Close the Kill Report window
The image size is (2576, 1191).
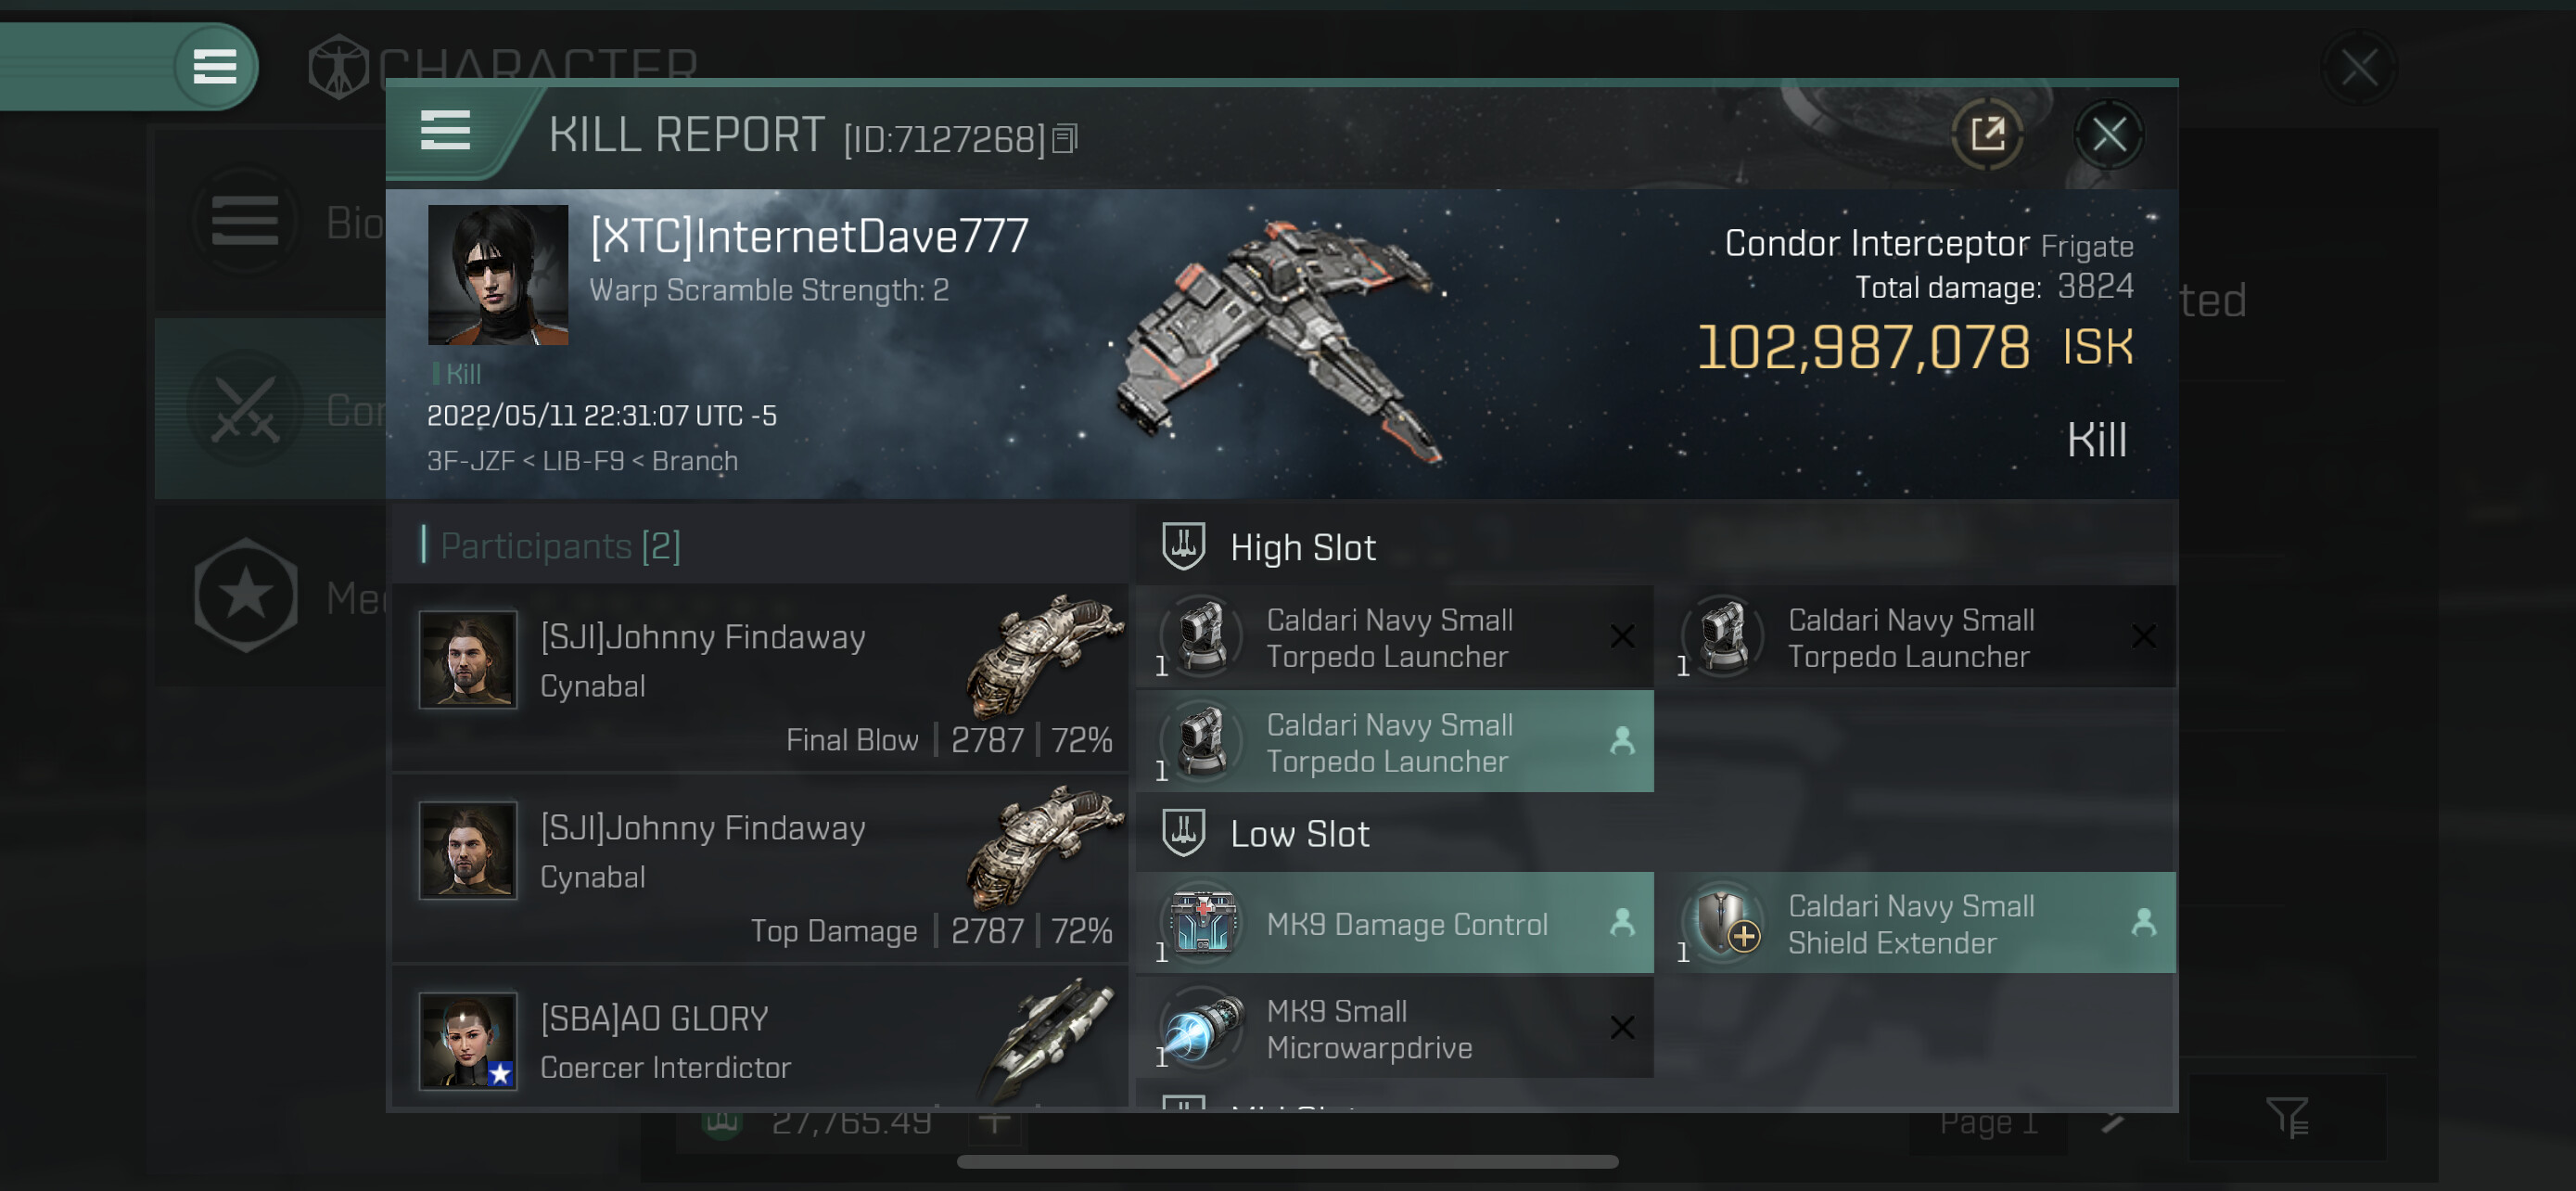2108,134
